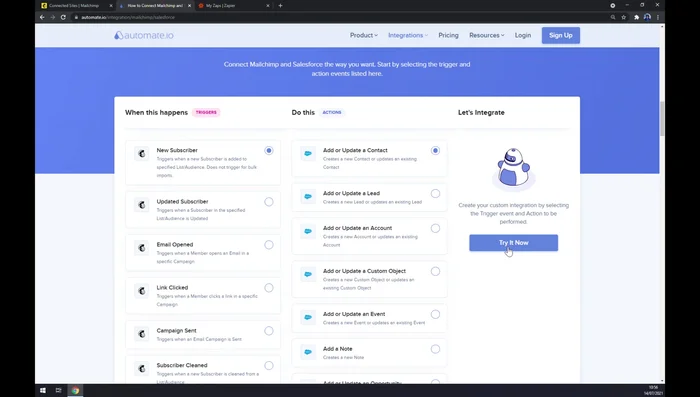
Task: Open the Chrome three-dot menu
Action: pyautogui.click(x=658, y=17)
